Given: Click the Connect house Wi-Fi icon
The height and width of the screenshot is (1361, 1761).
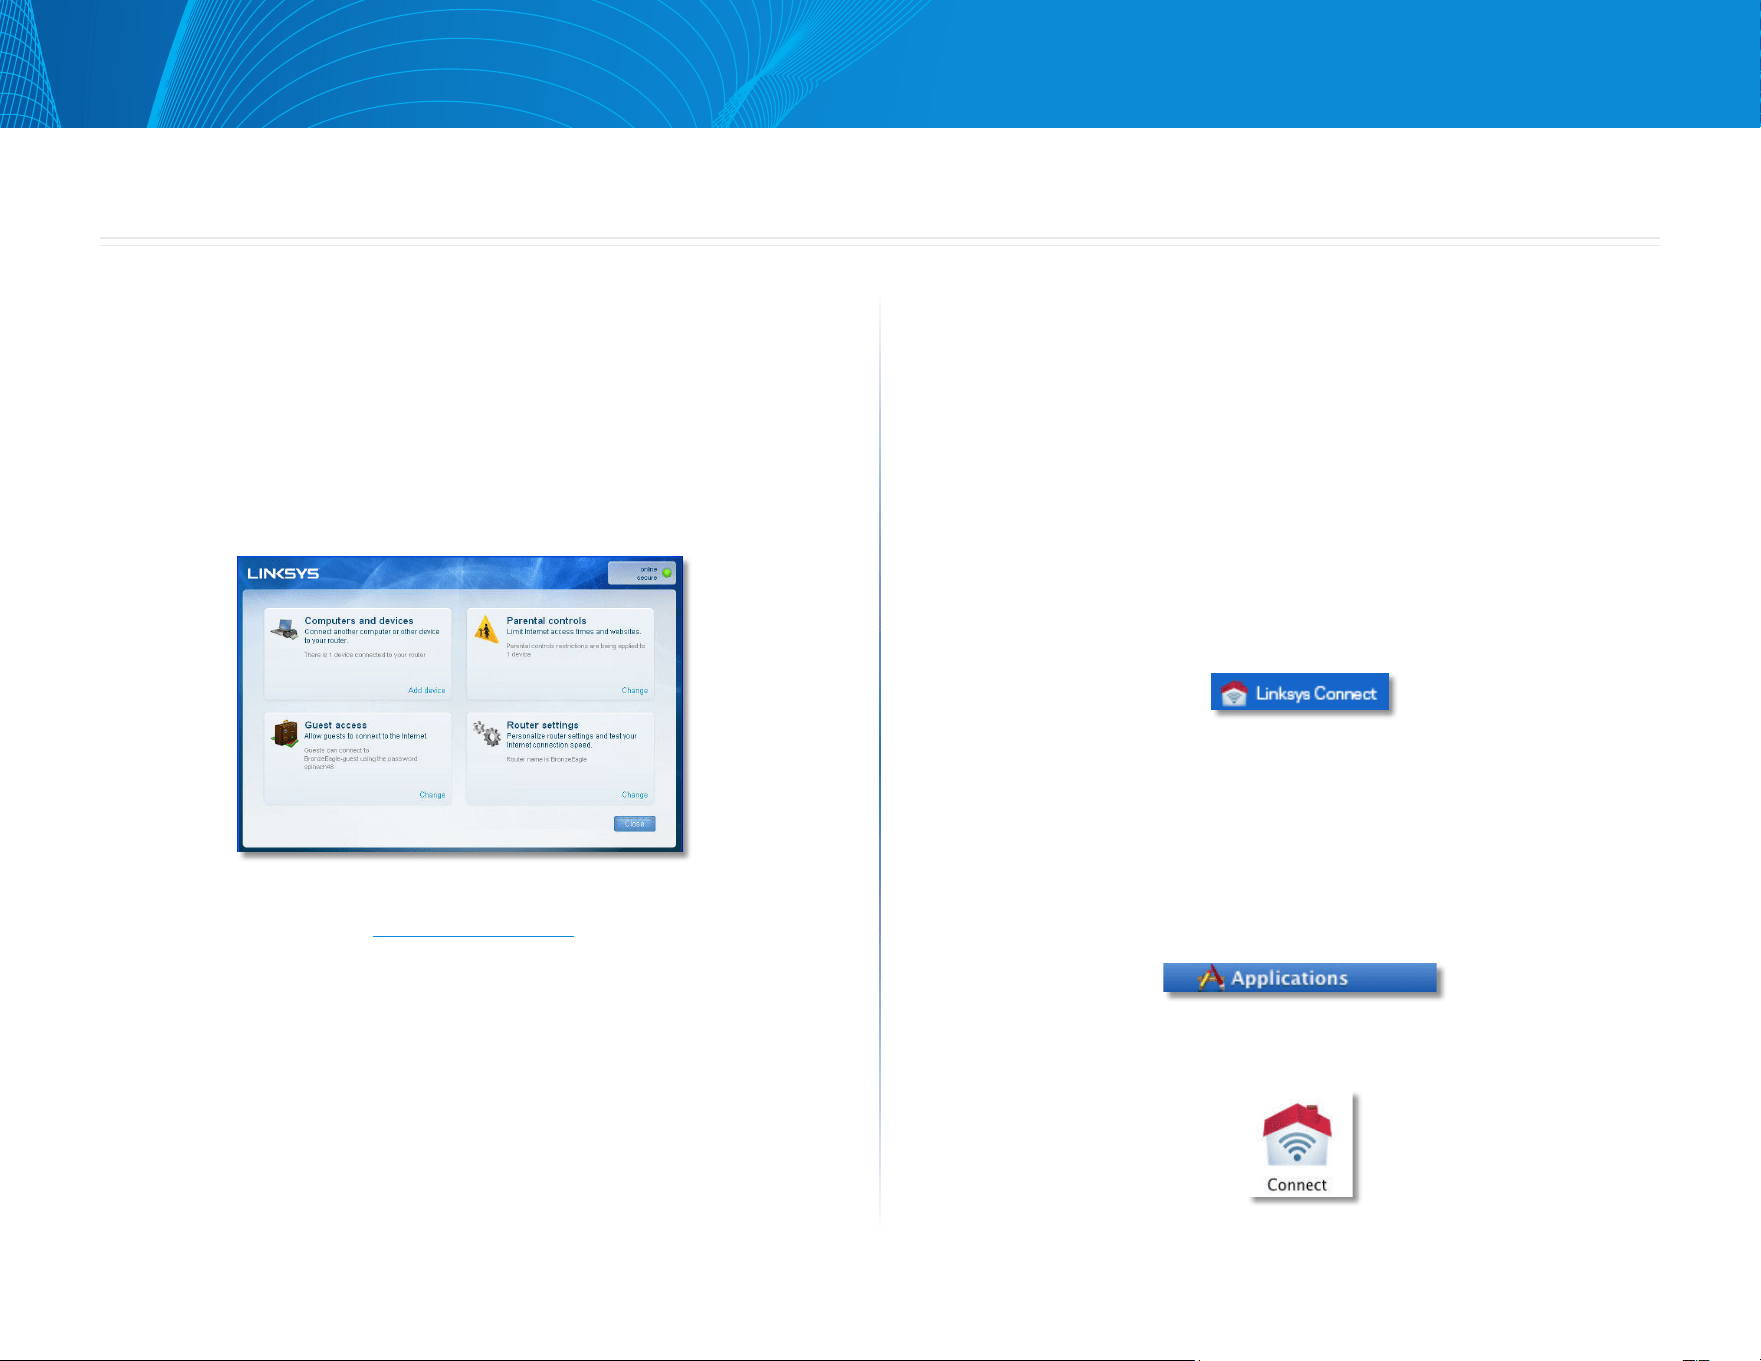Looking at the screenshot, I should point(1297,1136).
